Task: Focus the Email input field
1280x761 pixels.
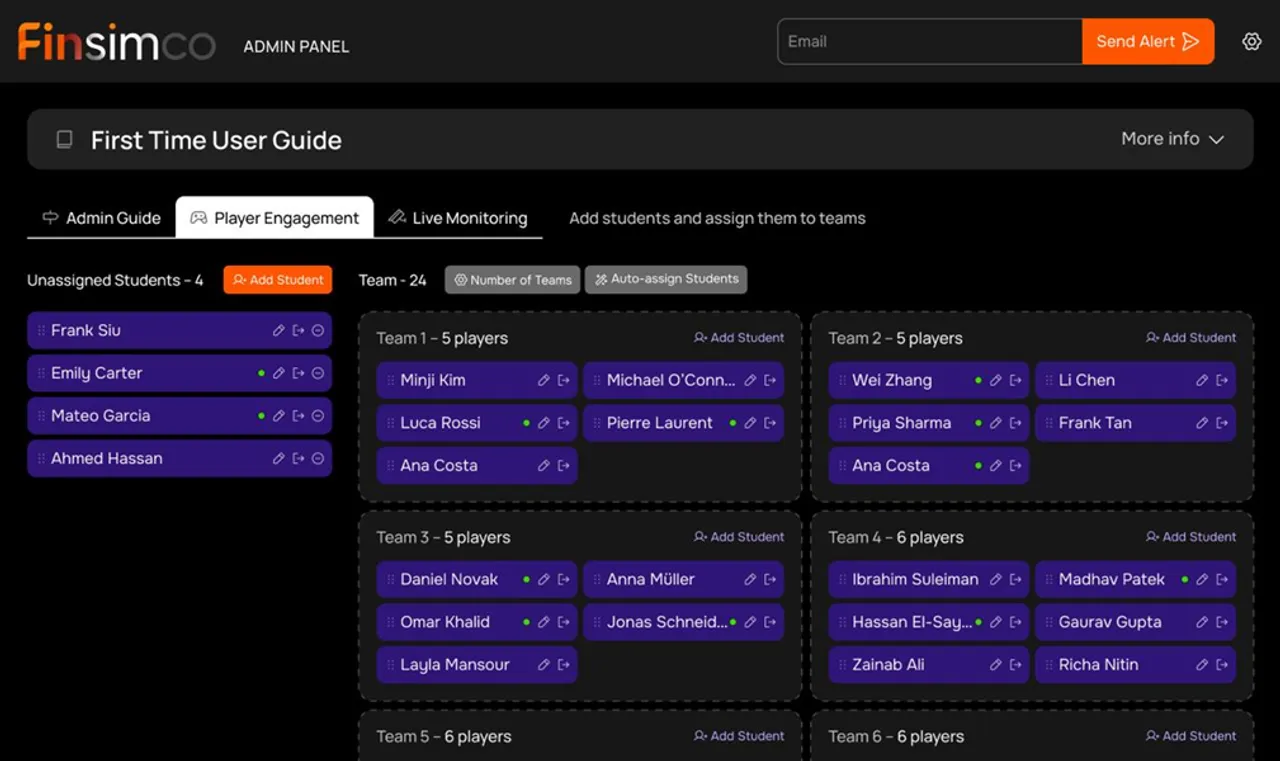Action: [x=930, y=42]
